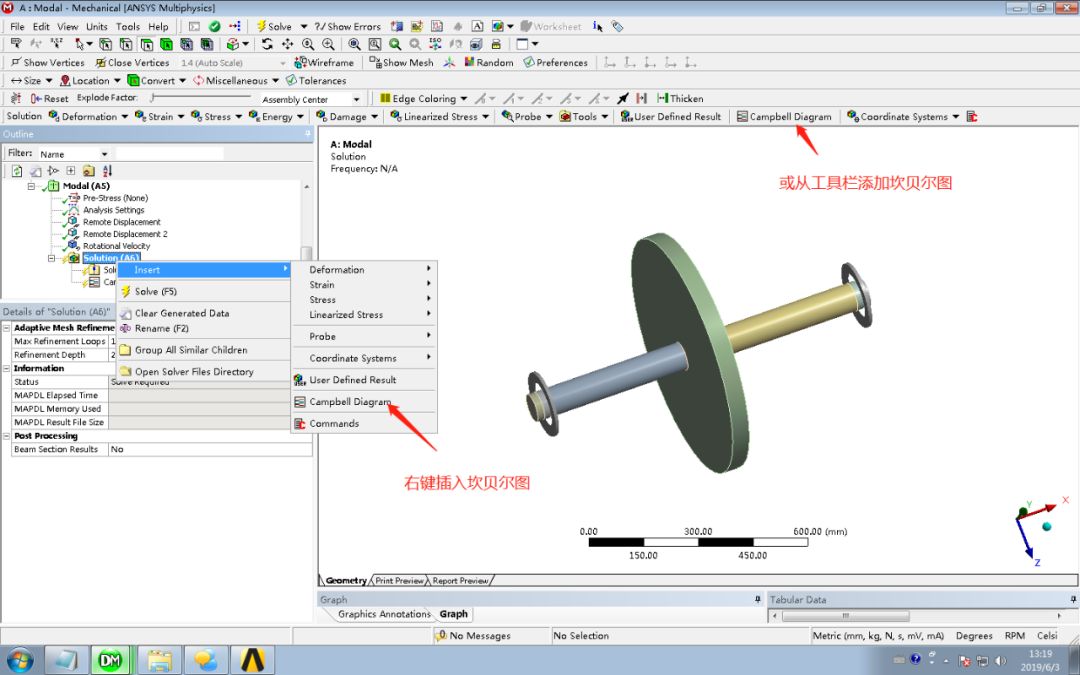
Task: Open the Tools menu
Action: coord(130,26)
